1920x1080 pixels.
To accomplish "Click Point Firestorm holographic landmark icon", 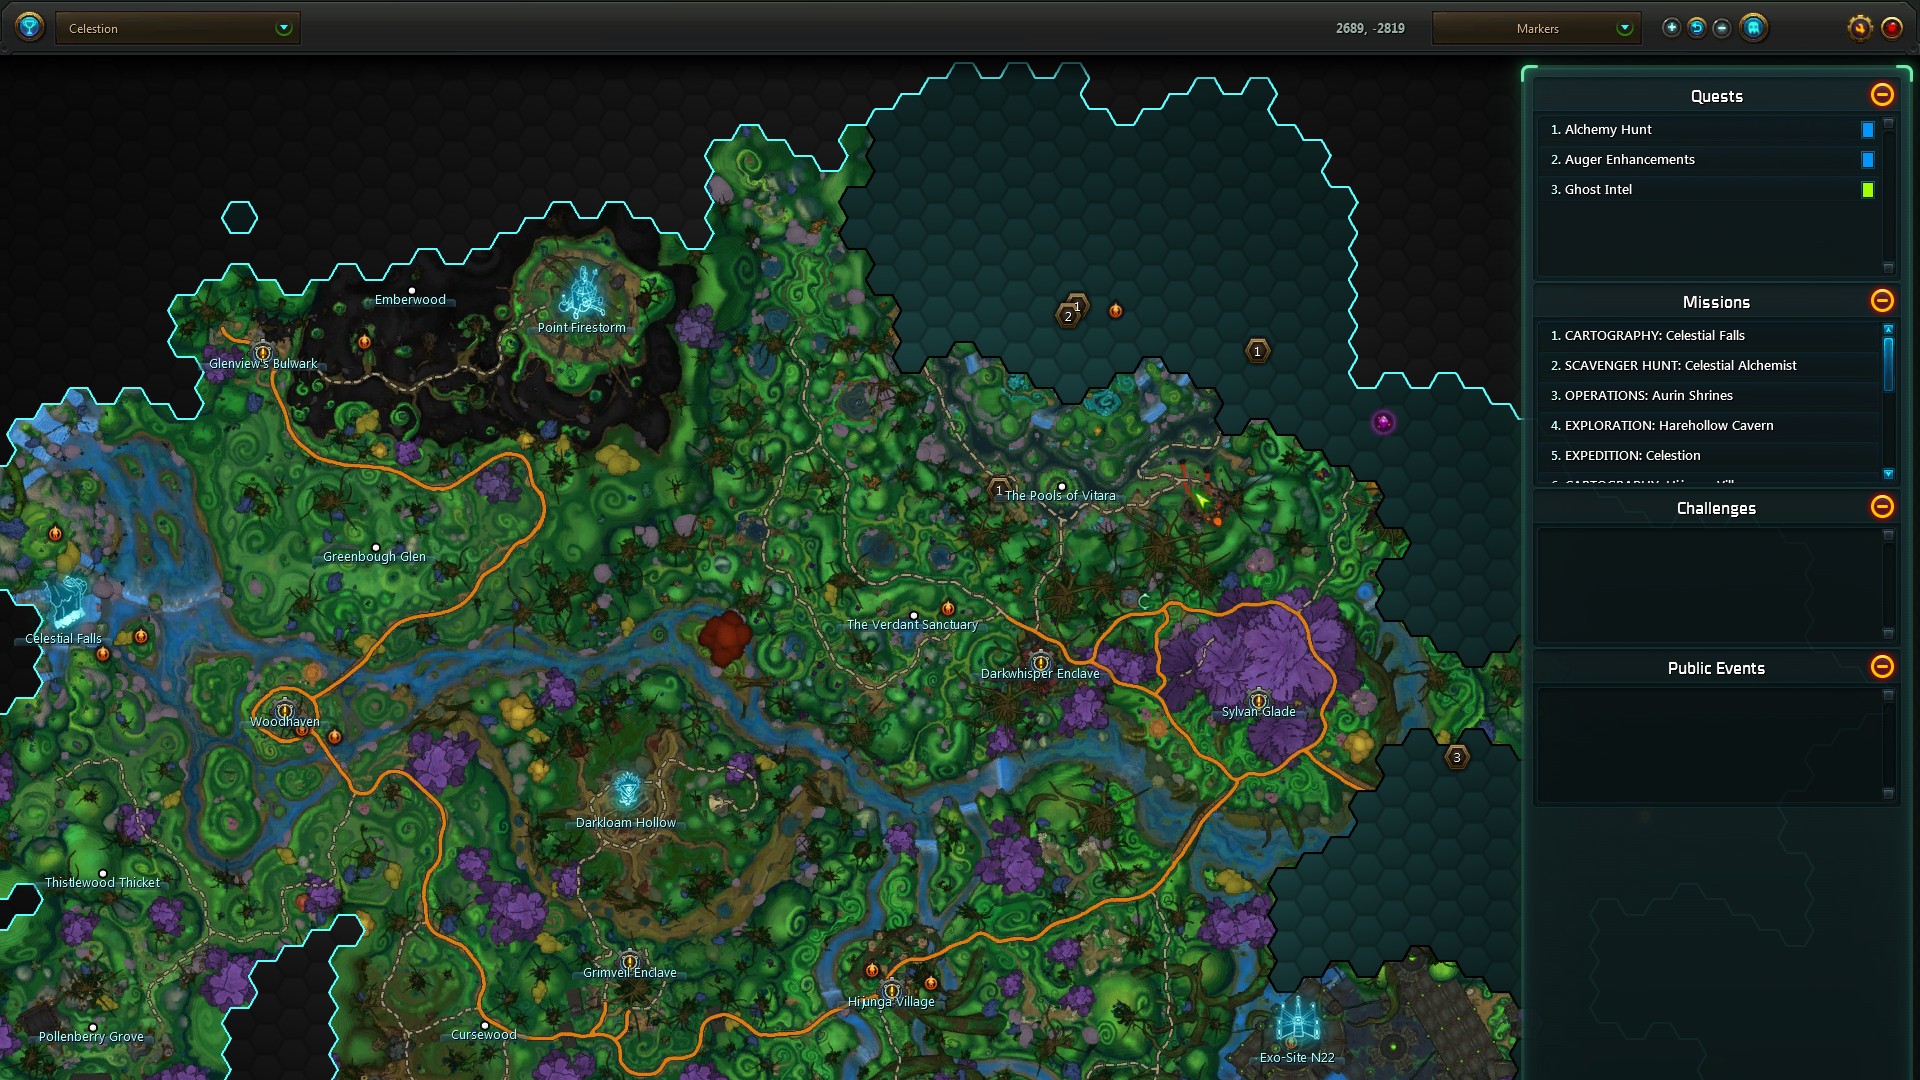I will (x=582, y=292).
